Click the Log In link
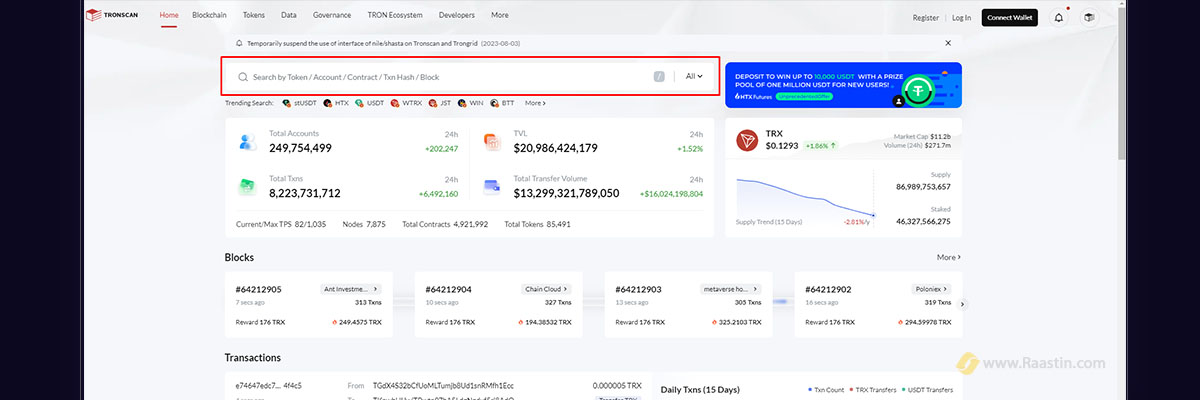The height and width of the screenshot is (400, 1200). coord(961,18)
